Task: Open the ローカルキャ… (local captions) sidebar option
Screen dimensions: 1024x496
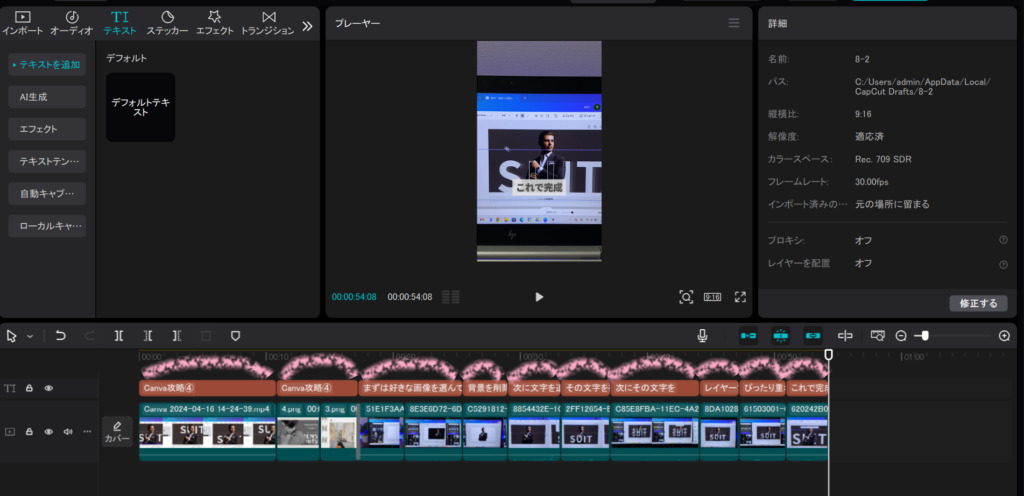Action: click(x=47, y=226)
